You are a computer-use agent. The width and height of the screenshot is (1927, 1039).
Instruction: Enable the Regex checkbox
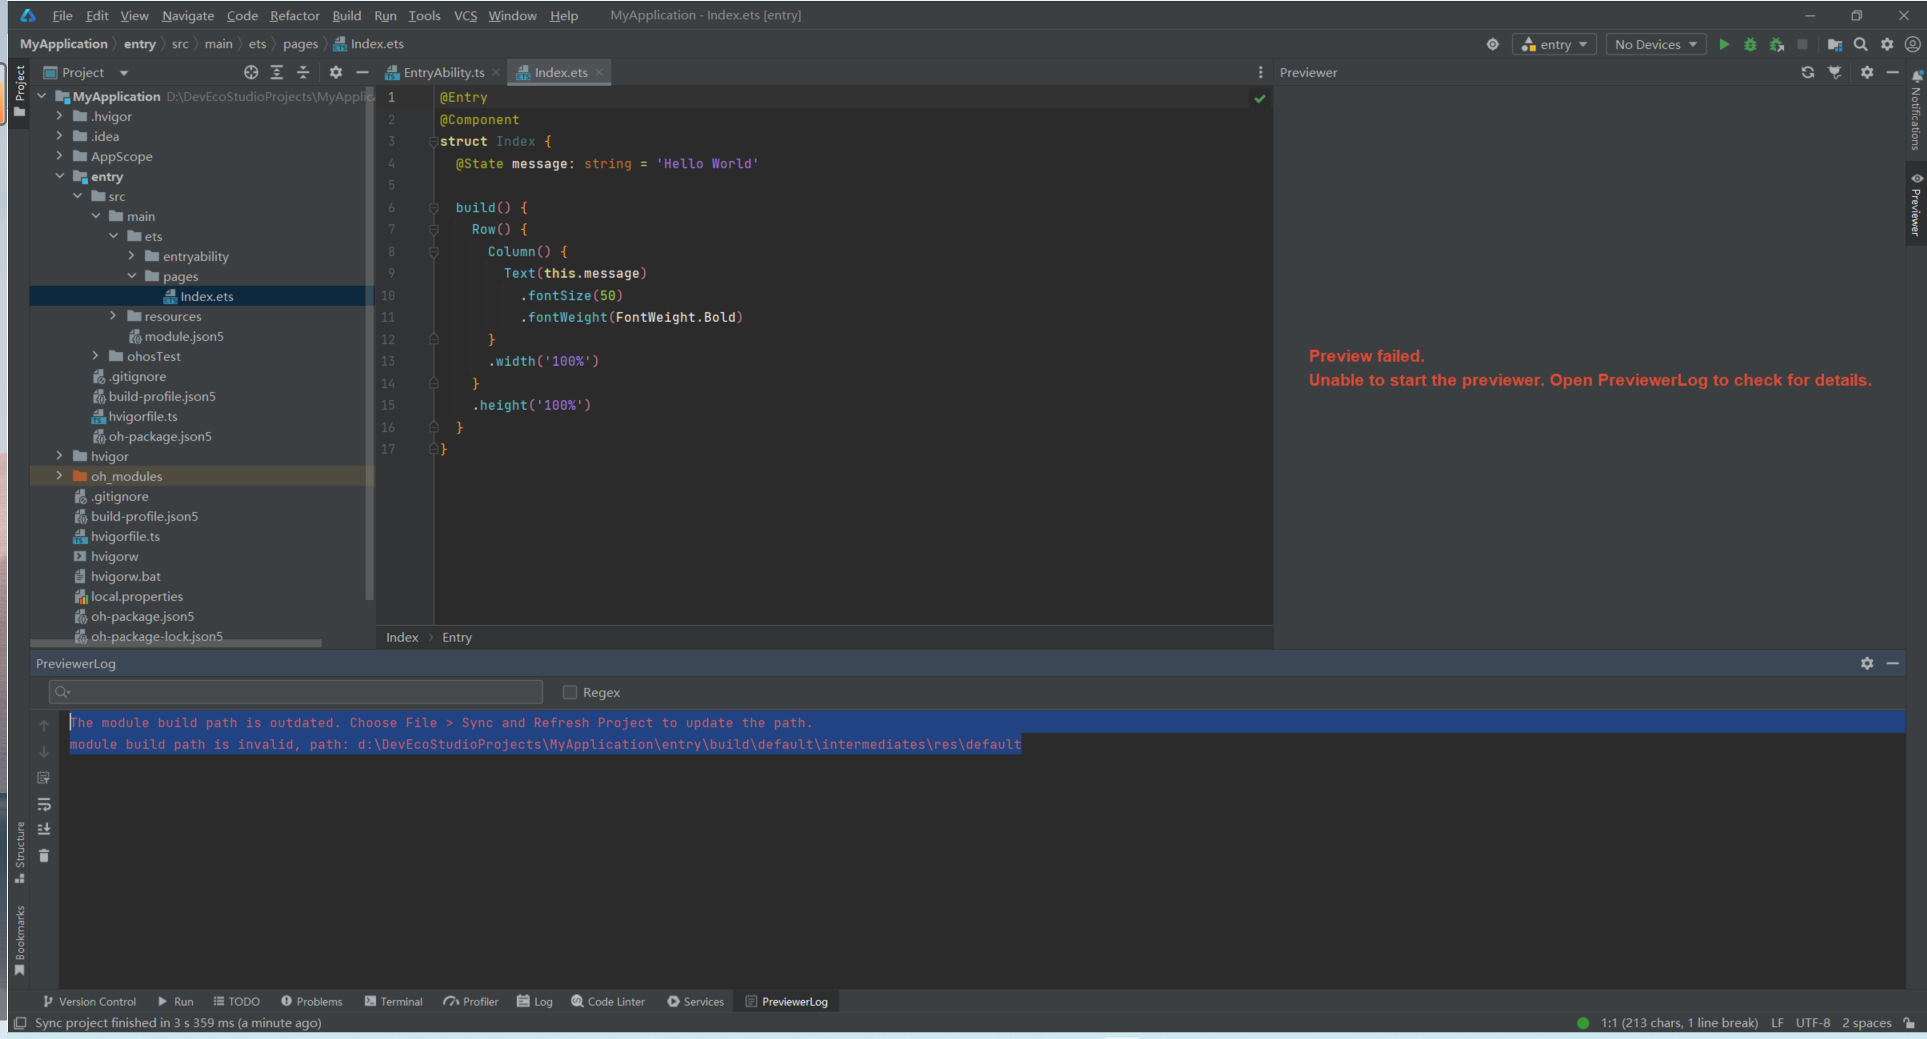[x=570, y=692]
